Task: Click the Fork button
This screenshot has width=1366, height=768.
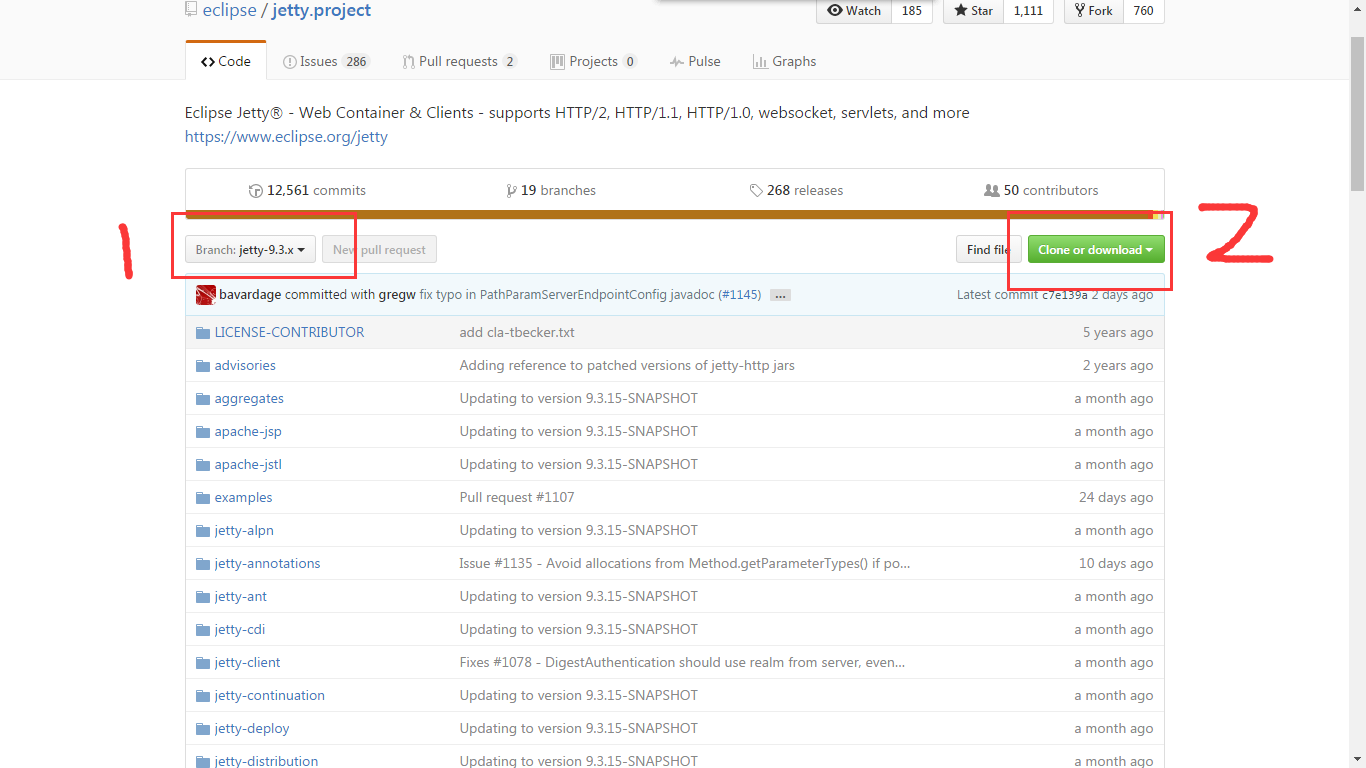Action: (1094, 11)
